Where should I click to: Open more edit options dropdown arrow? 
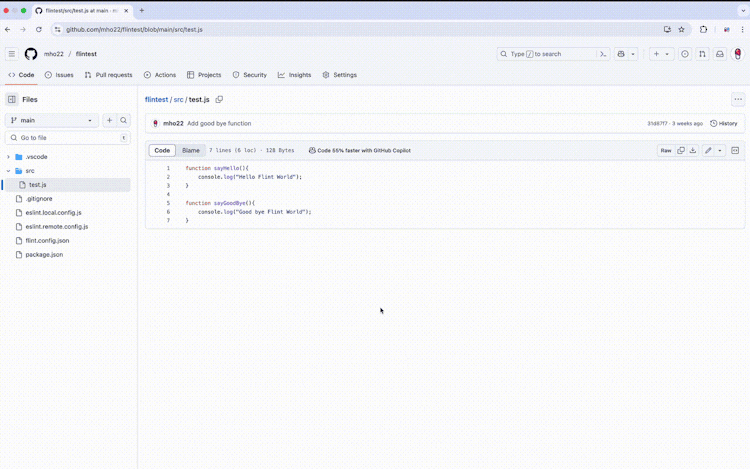pos(720,151)
